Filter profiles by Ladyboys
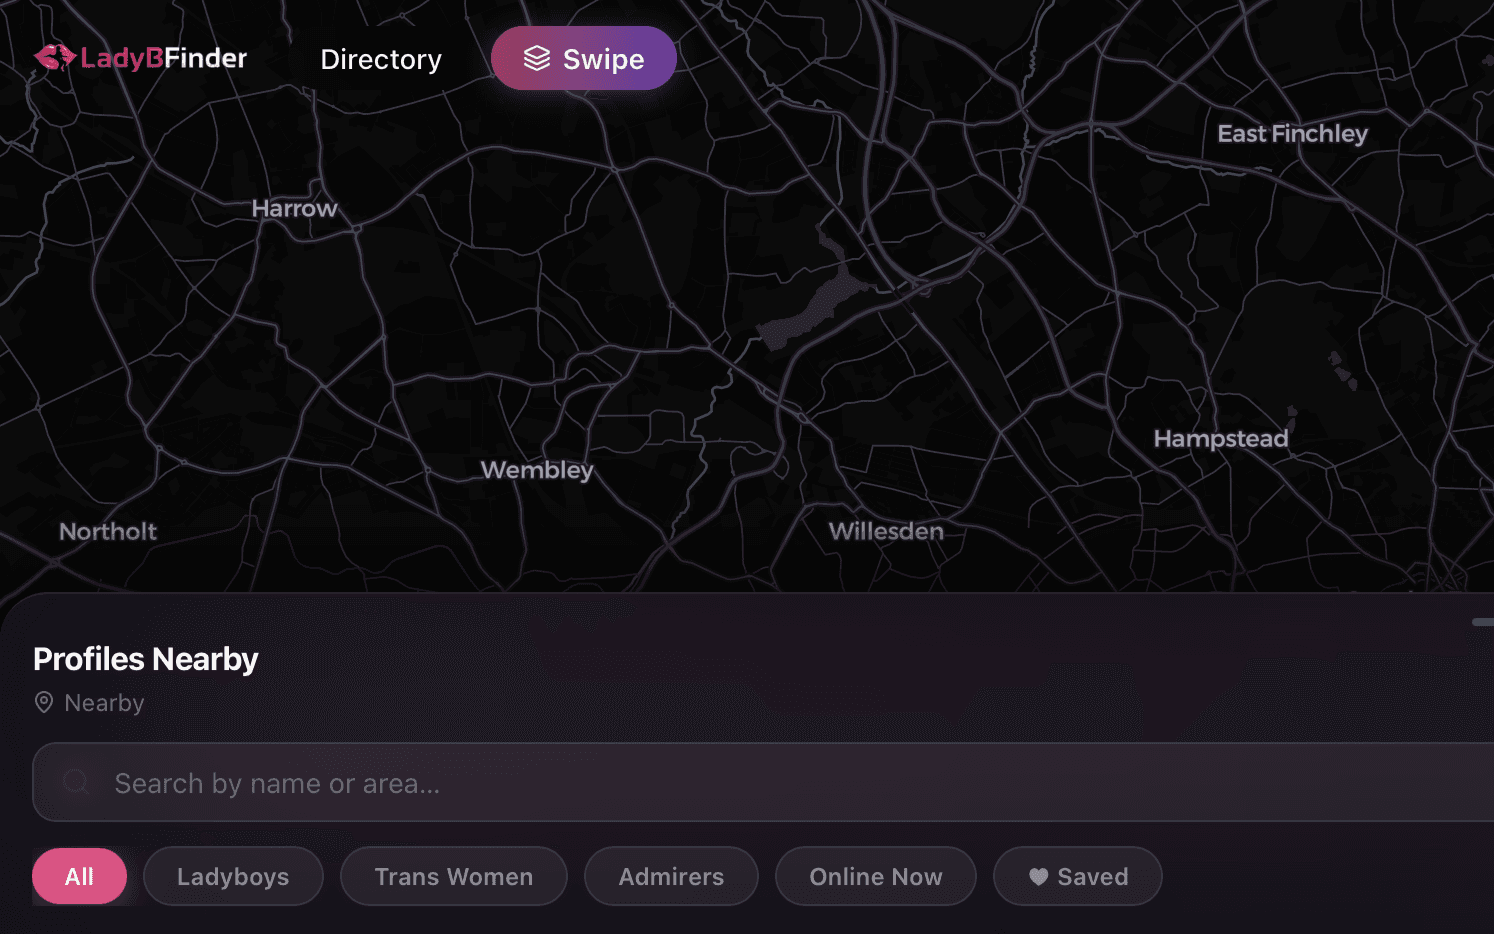The width and height of the screenshot is (1494, 934). (233, 876)
